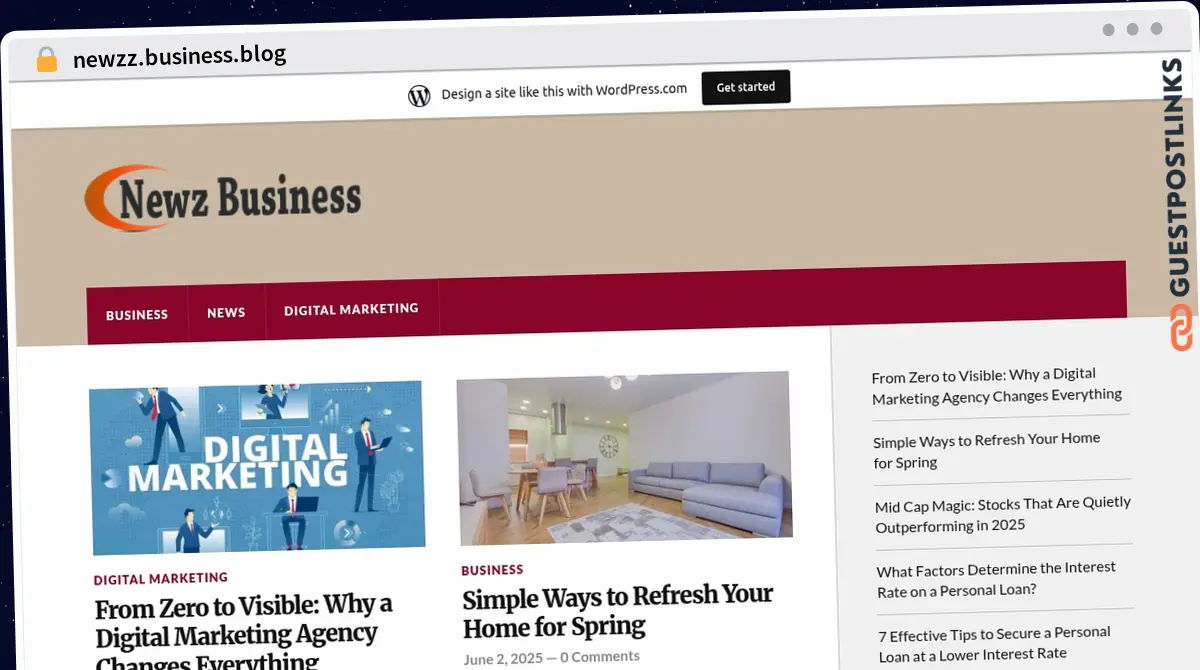Screen dimensions: 1200x670
Task: Open sidebar link "Mid Cap Magic" post
Action: point(1003,514)
